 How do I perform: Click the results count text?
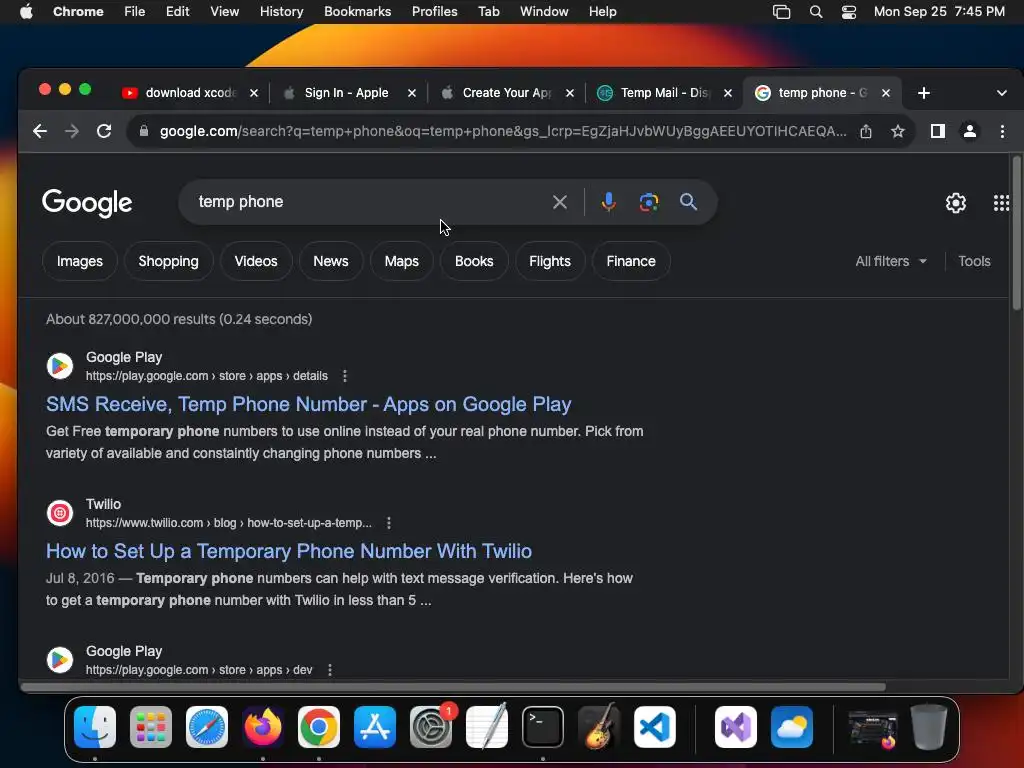point(179,319)
